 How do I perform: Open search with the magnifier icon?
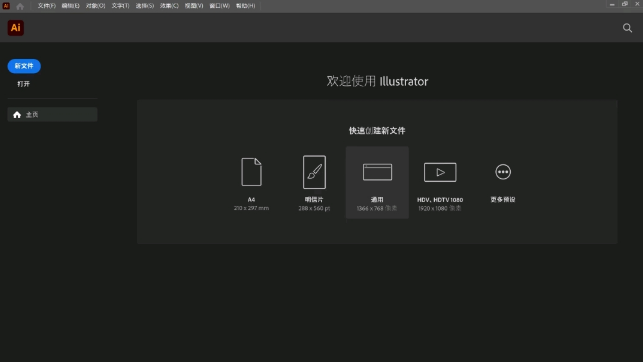pos(627,28)
